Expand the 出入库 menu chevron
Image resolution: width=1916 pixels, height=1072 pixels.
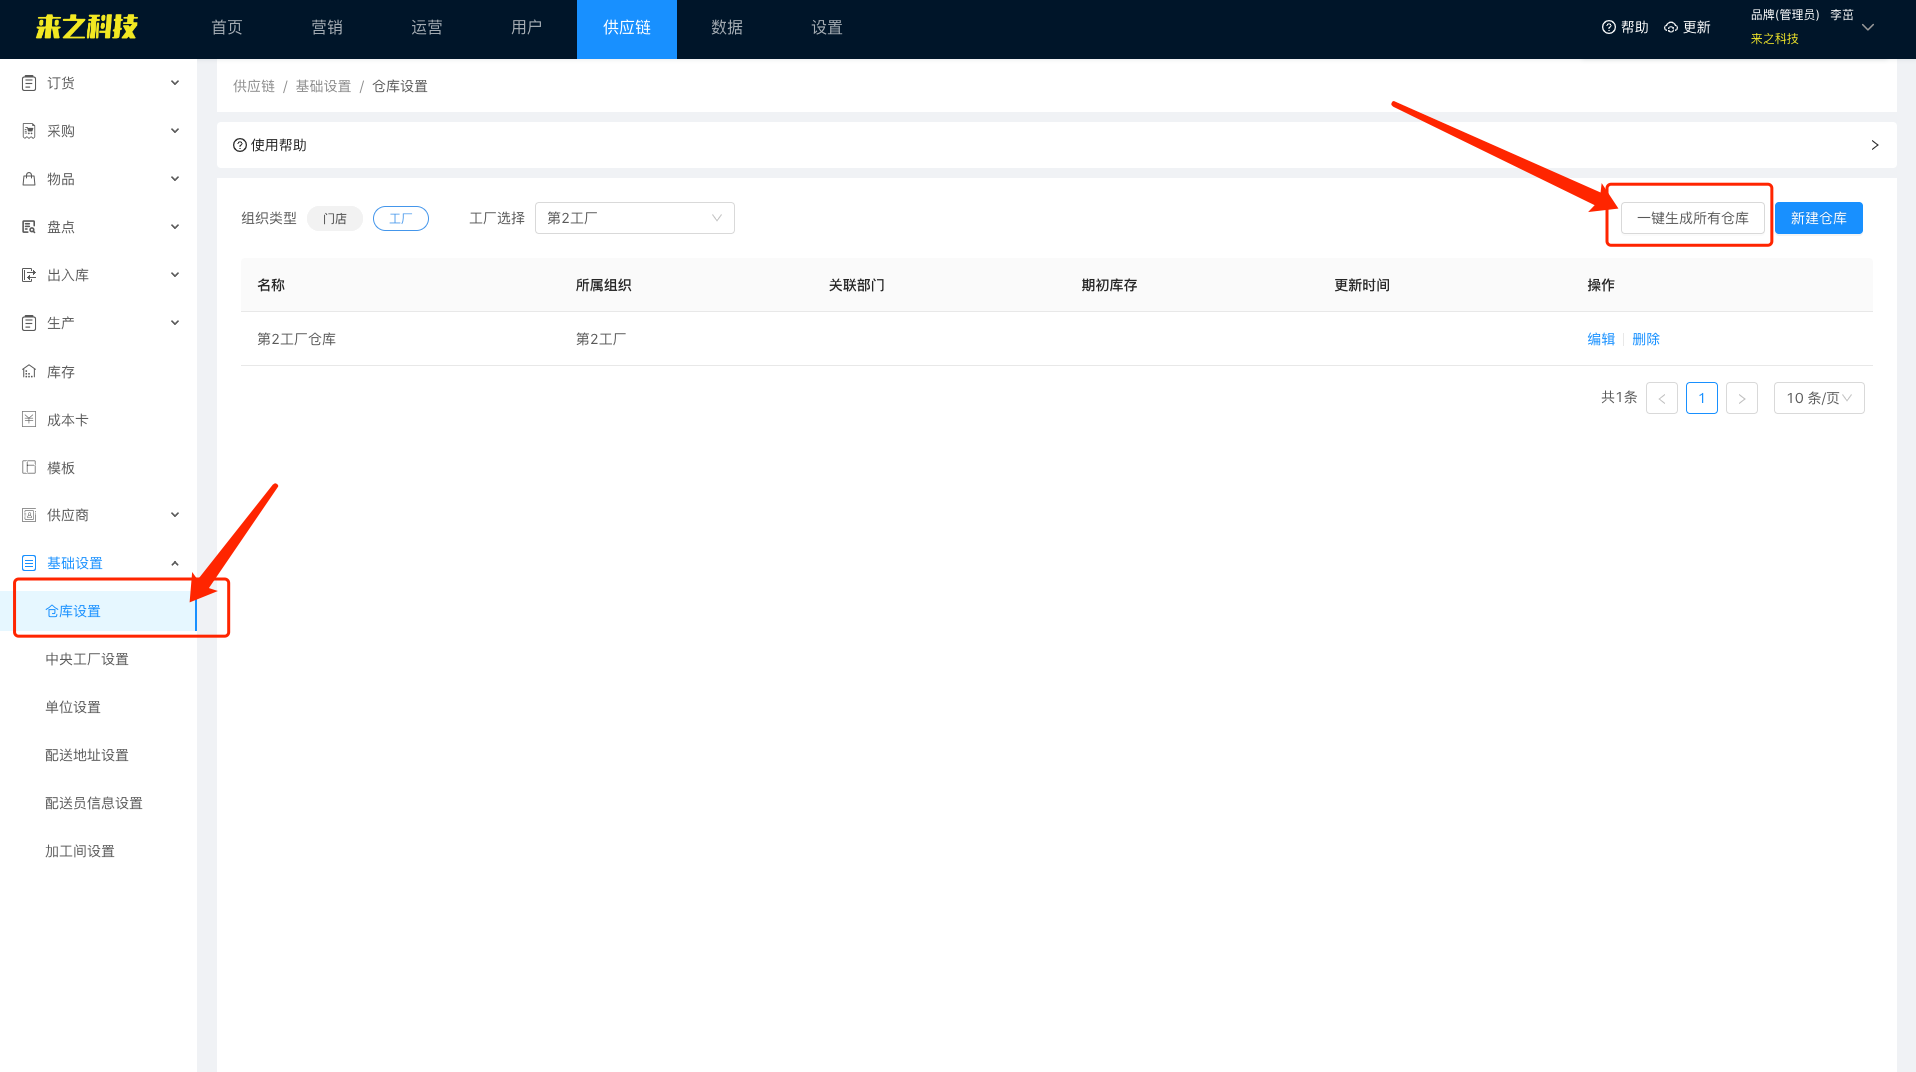(175, 275)
